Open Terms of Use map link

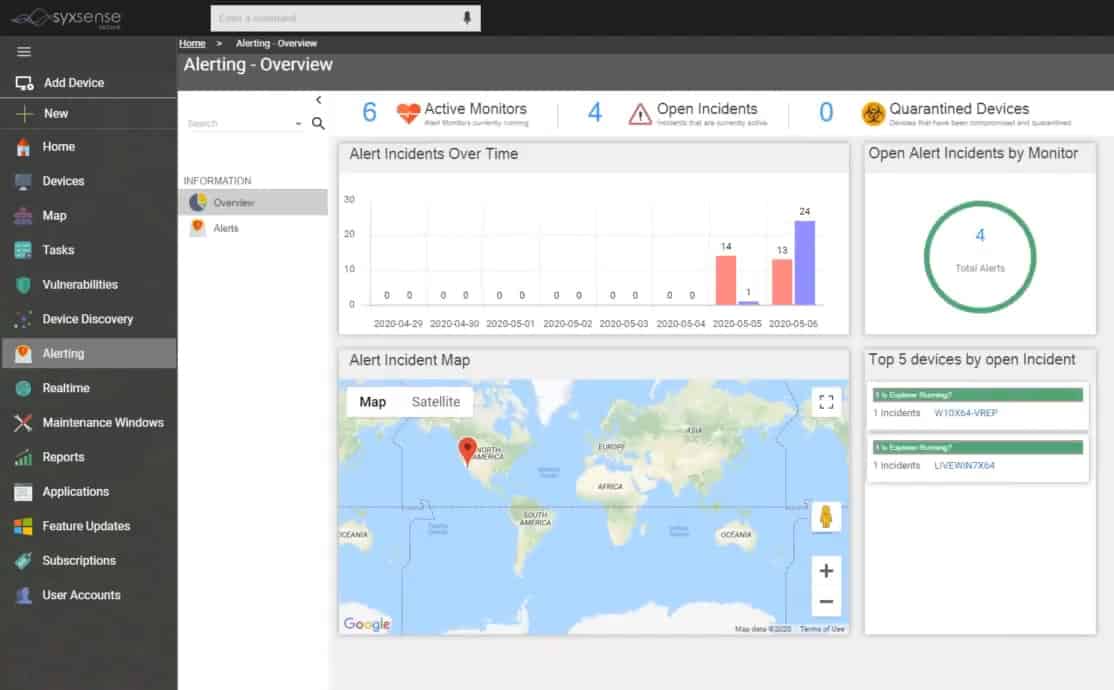click(x=822, y=629)
